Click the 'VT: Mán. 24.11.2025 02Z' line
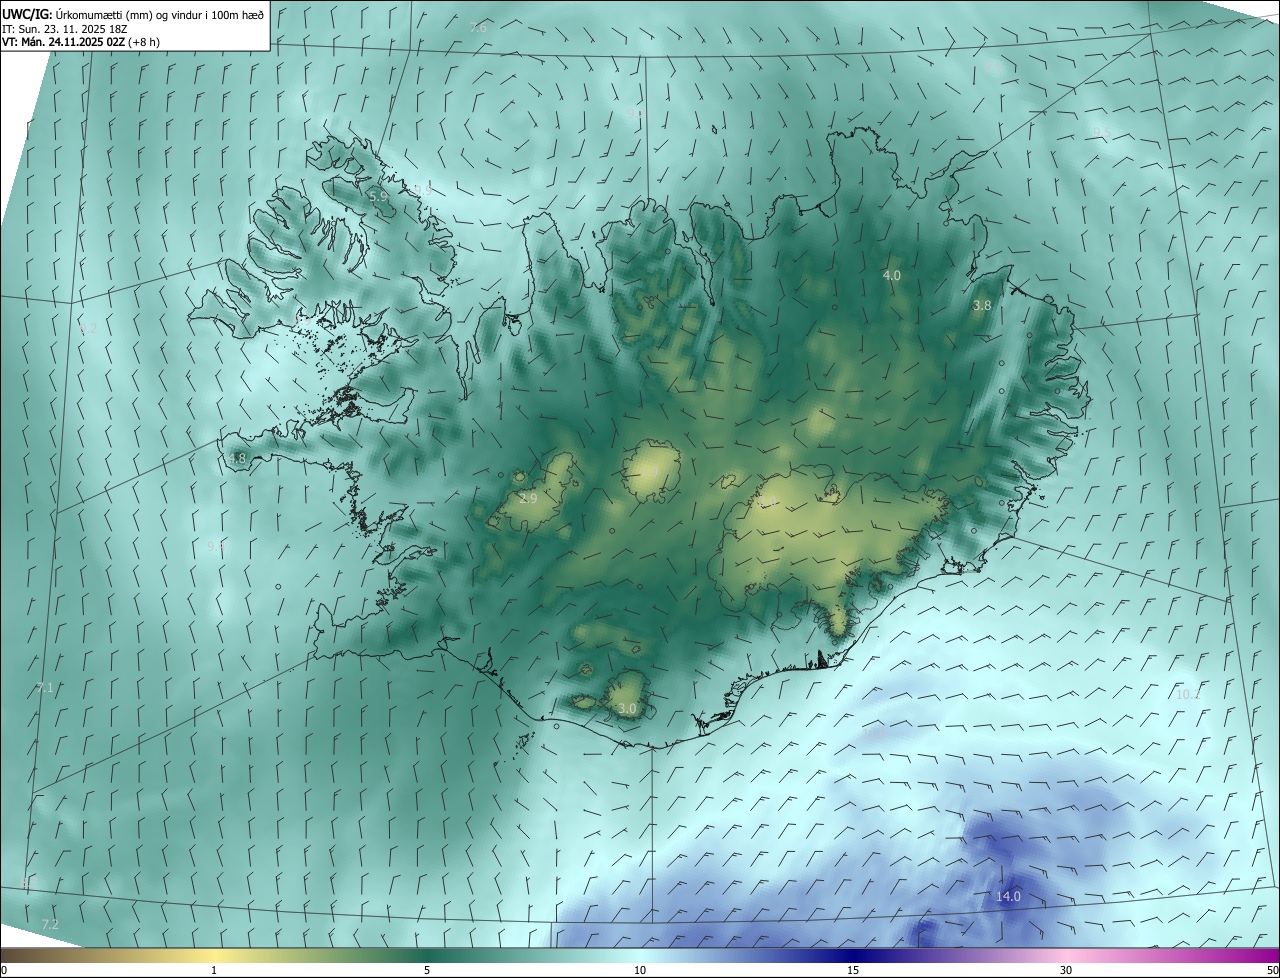This screenshot has height=978, width=1280. [x=65, y=42]
